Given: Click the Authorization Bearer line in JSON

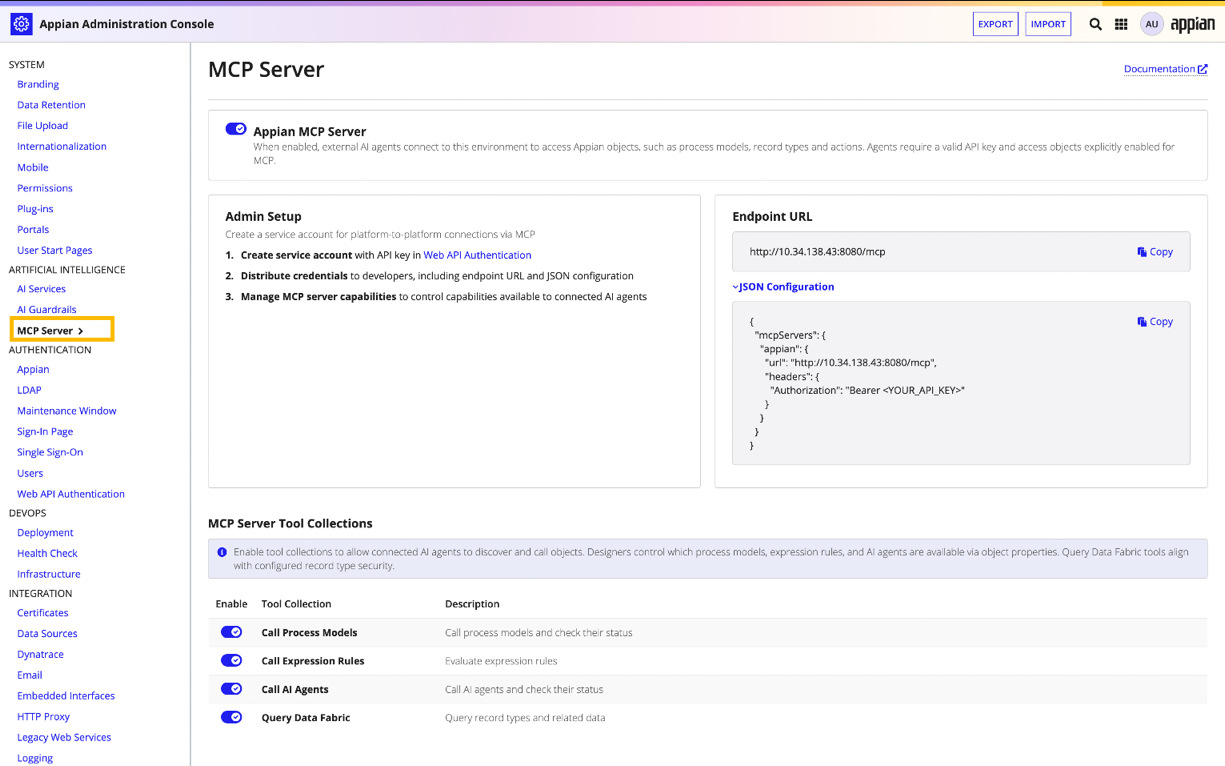Looking at the screenshot, I should (867, 390).
